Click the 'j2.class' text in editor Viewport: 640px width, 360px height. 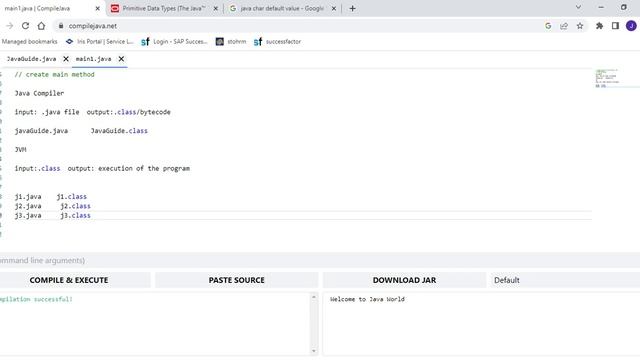pyautogui.click(x=76, y=206)
